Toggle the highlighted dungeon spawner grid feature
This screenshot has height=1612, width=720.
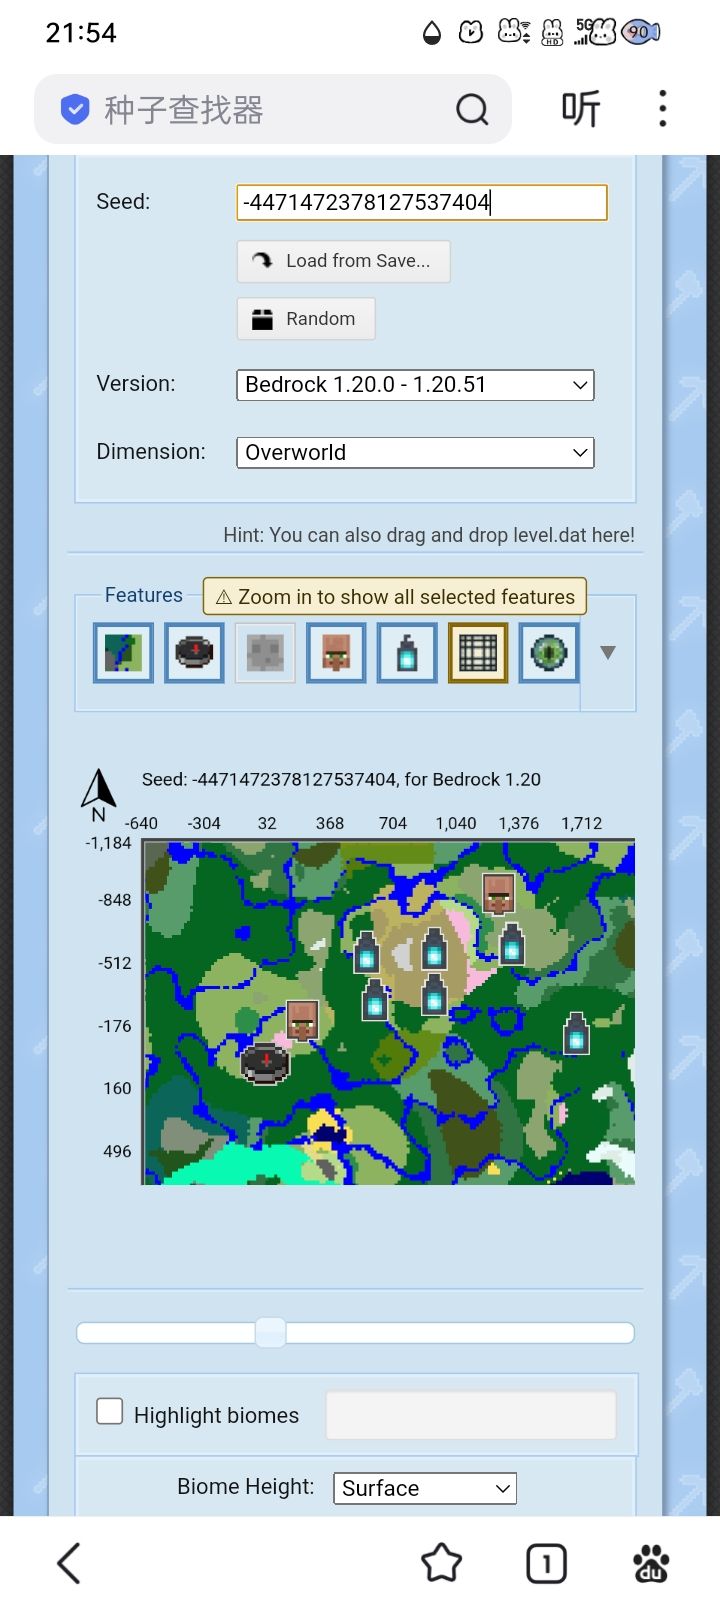point(478,653)
